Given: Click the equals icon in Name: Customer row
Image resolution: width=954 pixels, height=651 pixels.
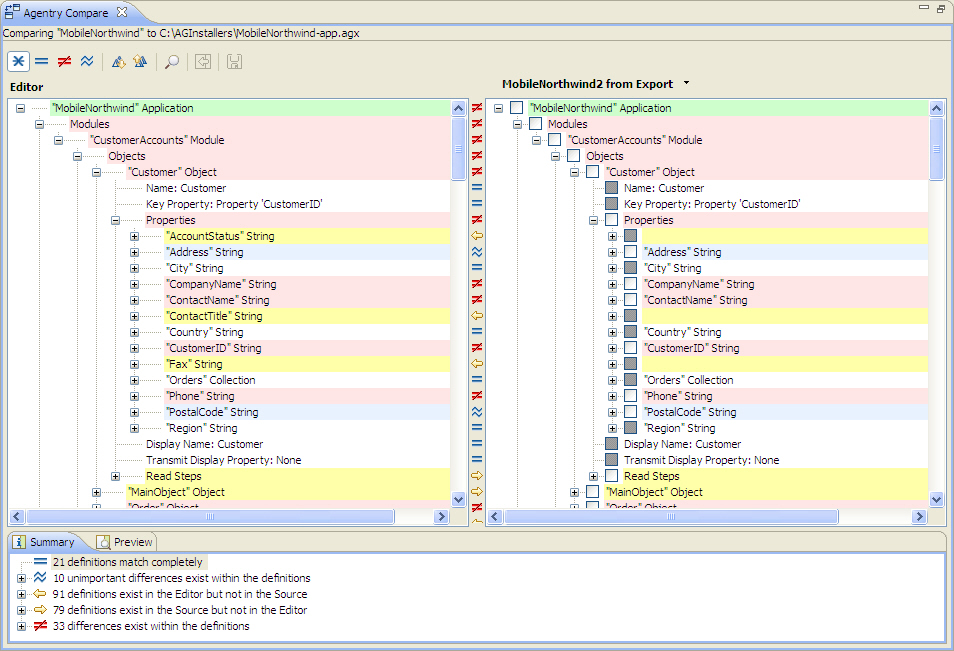Looking at the screenshot, I should coord(477,188).
